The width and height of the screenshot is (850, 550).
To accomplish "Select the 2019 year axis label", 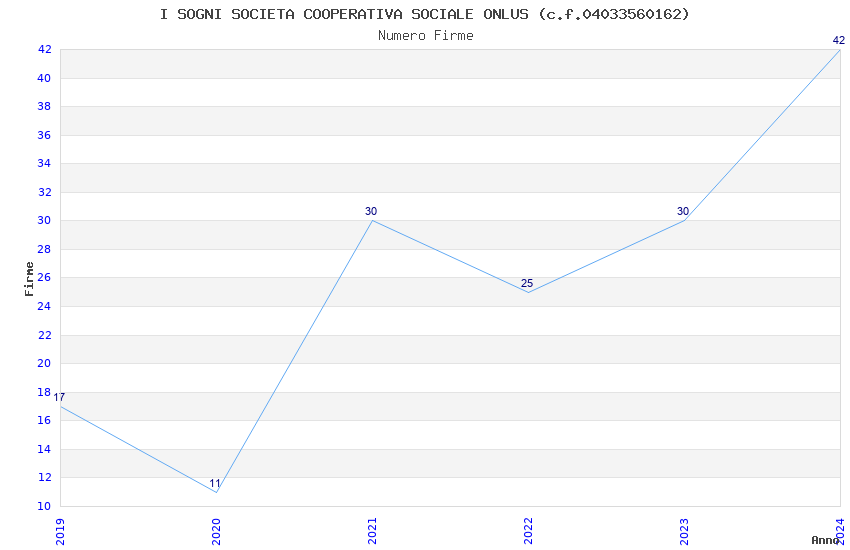I will [60, 531].
